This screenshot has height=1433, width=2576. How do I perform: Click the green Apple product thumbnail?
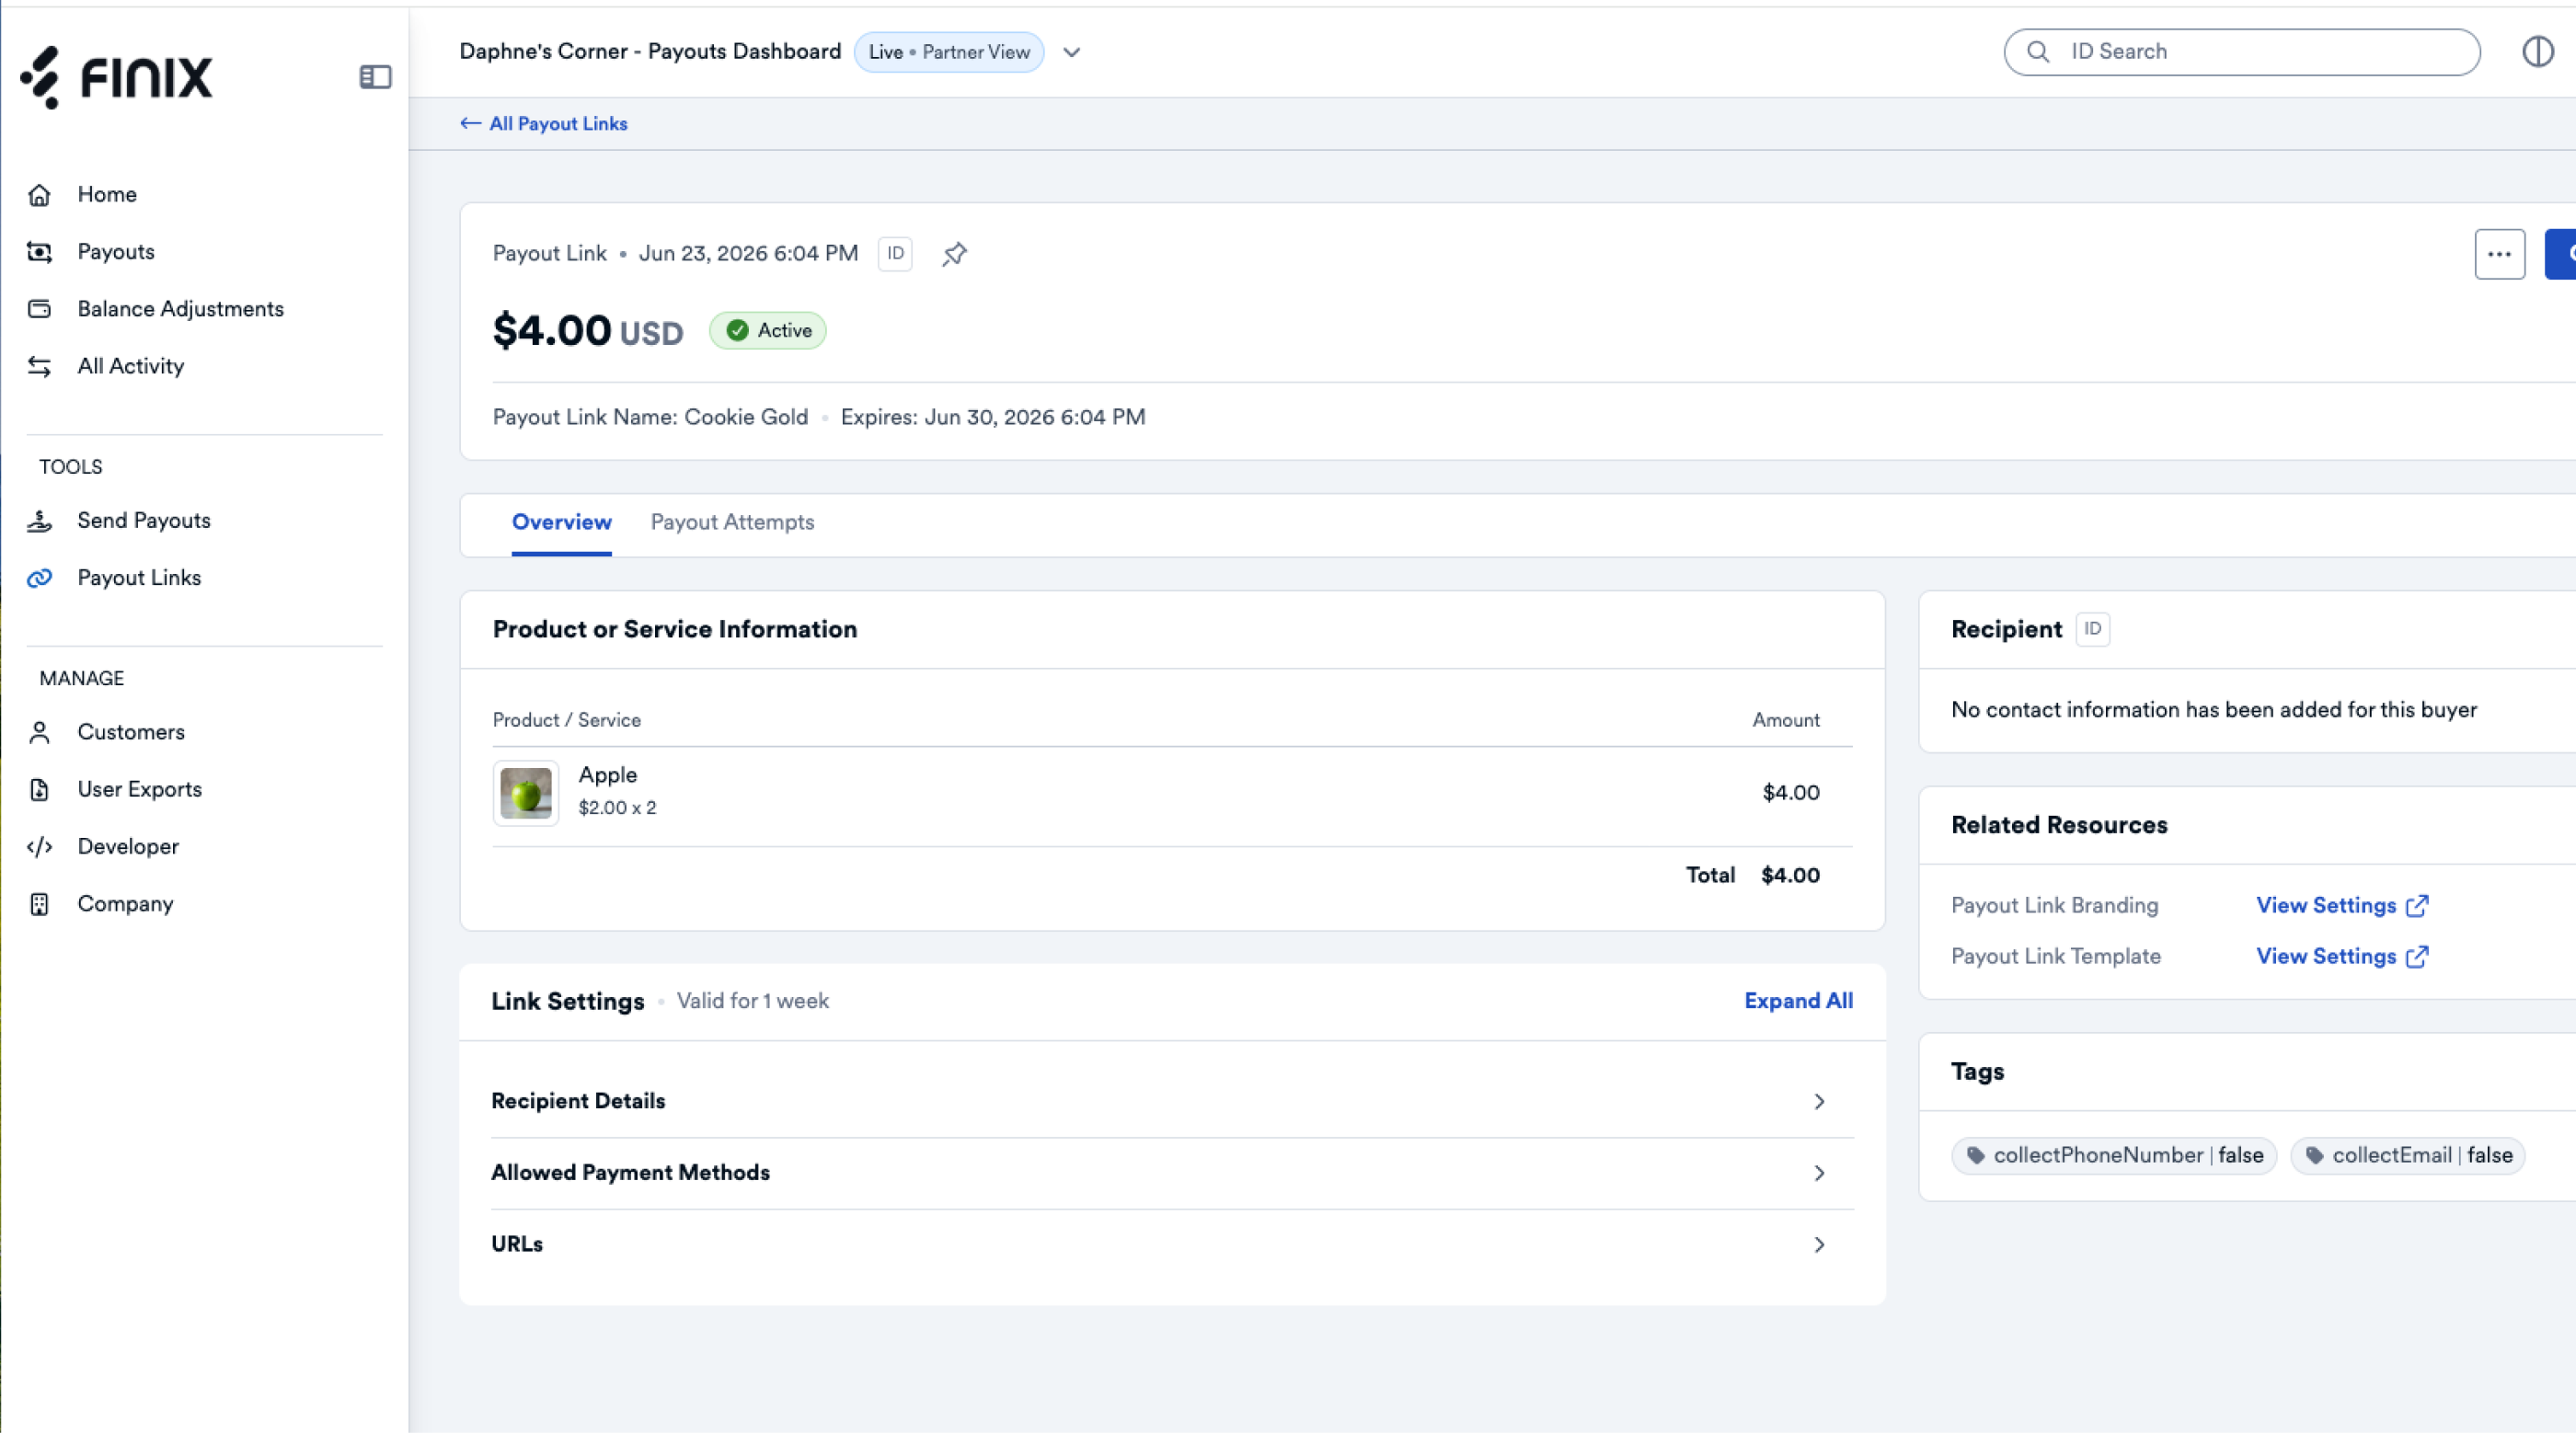(x=526, y=793)
